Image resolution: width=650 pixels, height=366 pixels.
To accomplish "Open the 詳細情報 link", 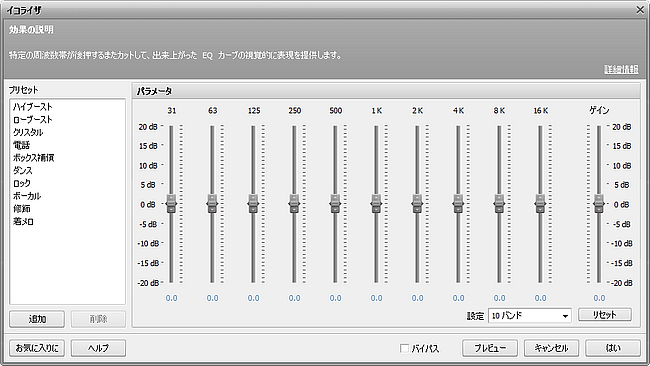I will tap(621, 69).
